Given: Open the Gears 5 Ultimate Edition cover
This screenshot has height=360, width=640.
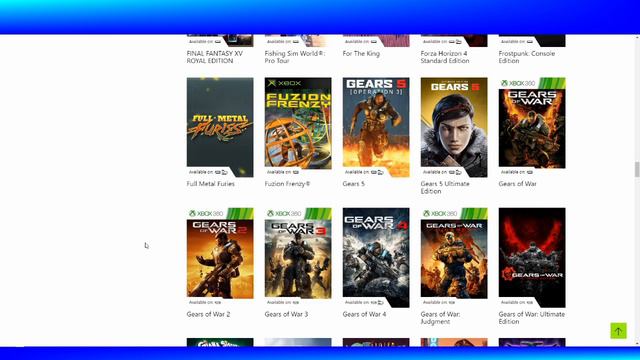Looking at the screenshot, I should click(x=454, y=127).
